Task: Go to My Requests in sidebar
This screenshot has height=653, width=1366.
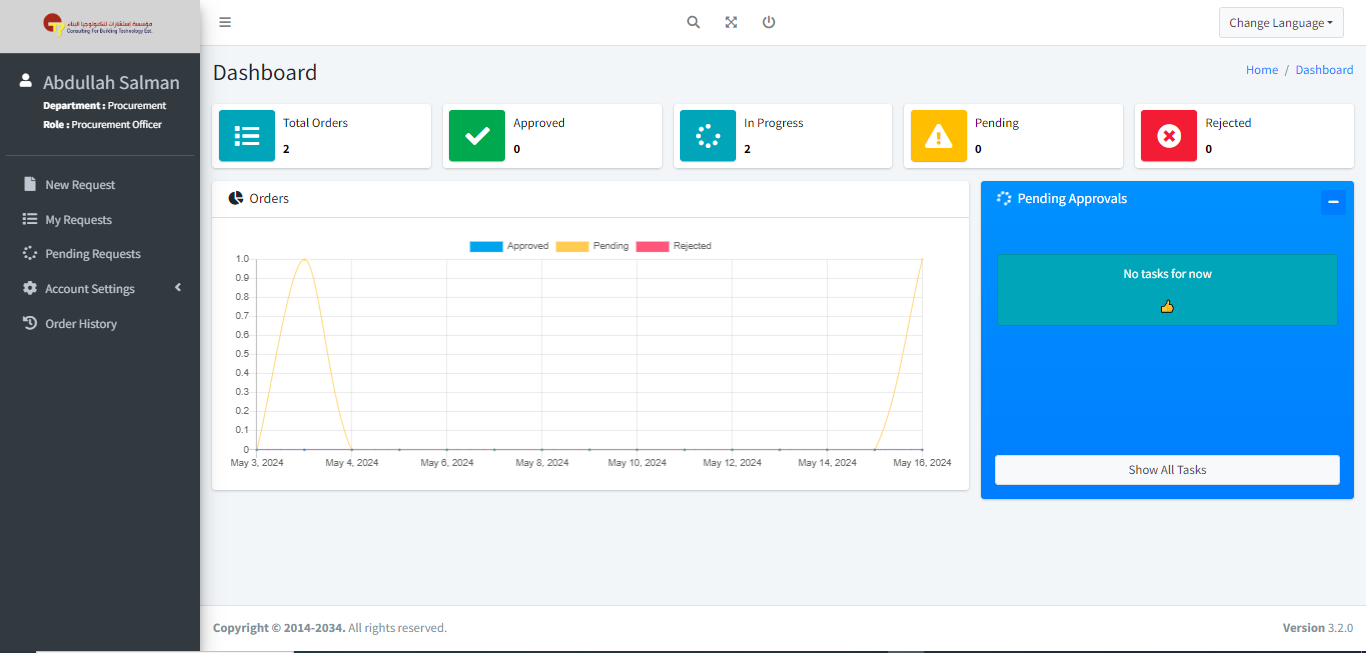Action: tap(78, 220)
